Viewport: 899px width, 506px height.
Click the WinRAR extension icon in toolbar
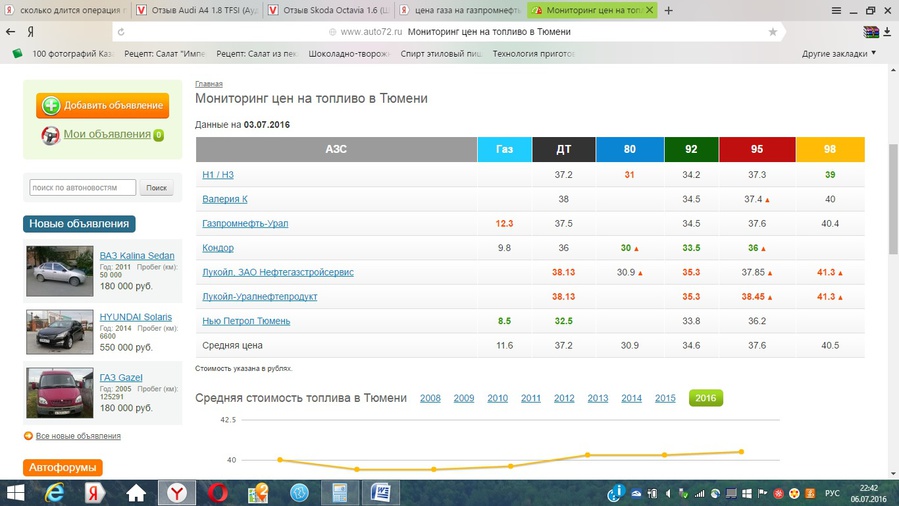point(871,32)
